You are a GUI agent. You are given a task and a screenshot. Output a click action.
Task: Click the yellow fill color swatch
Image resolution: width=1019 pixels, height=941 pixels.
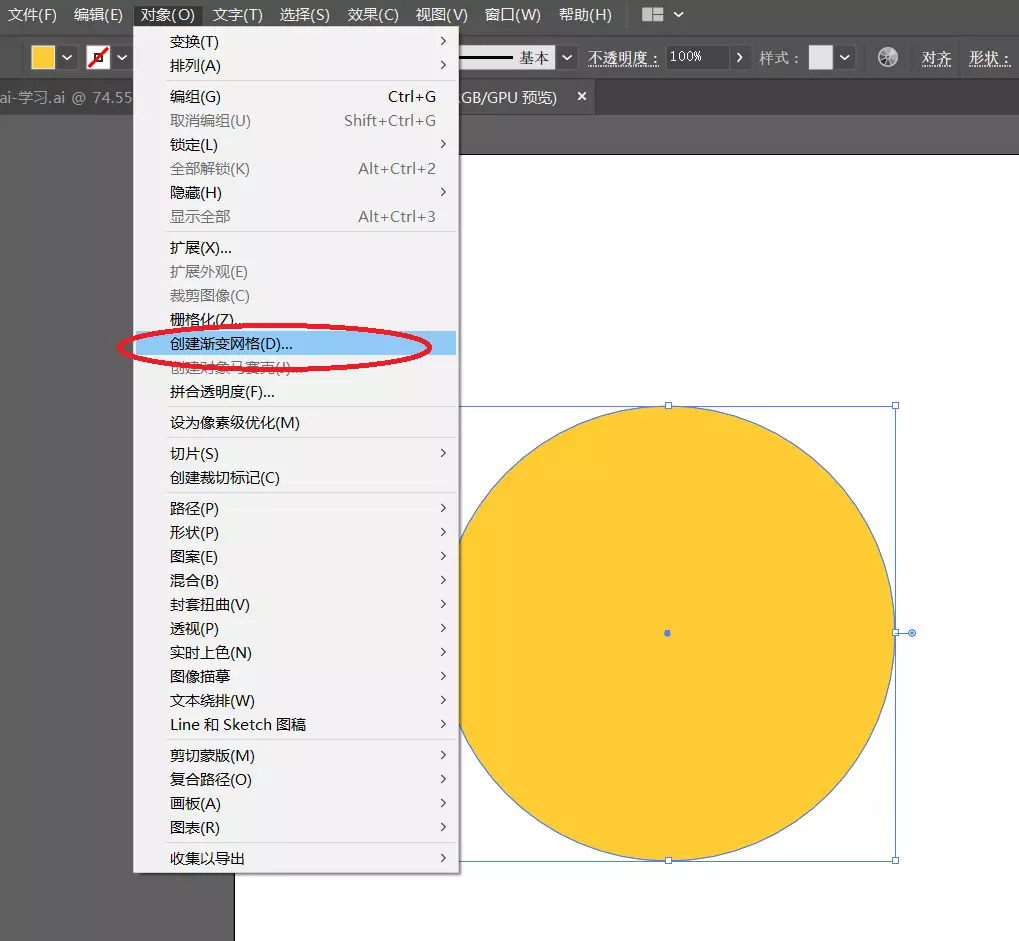click(43, 57)
